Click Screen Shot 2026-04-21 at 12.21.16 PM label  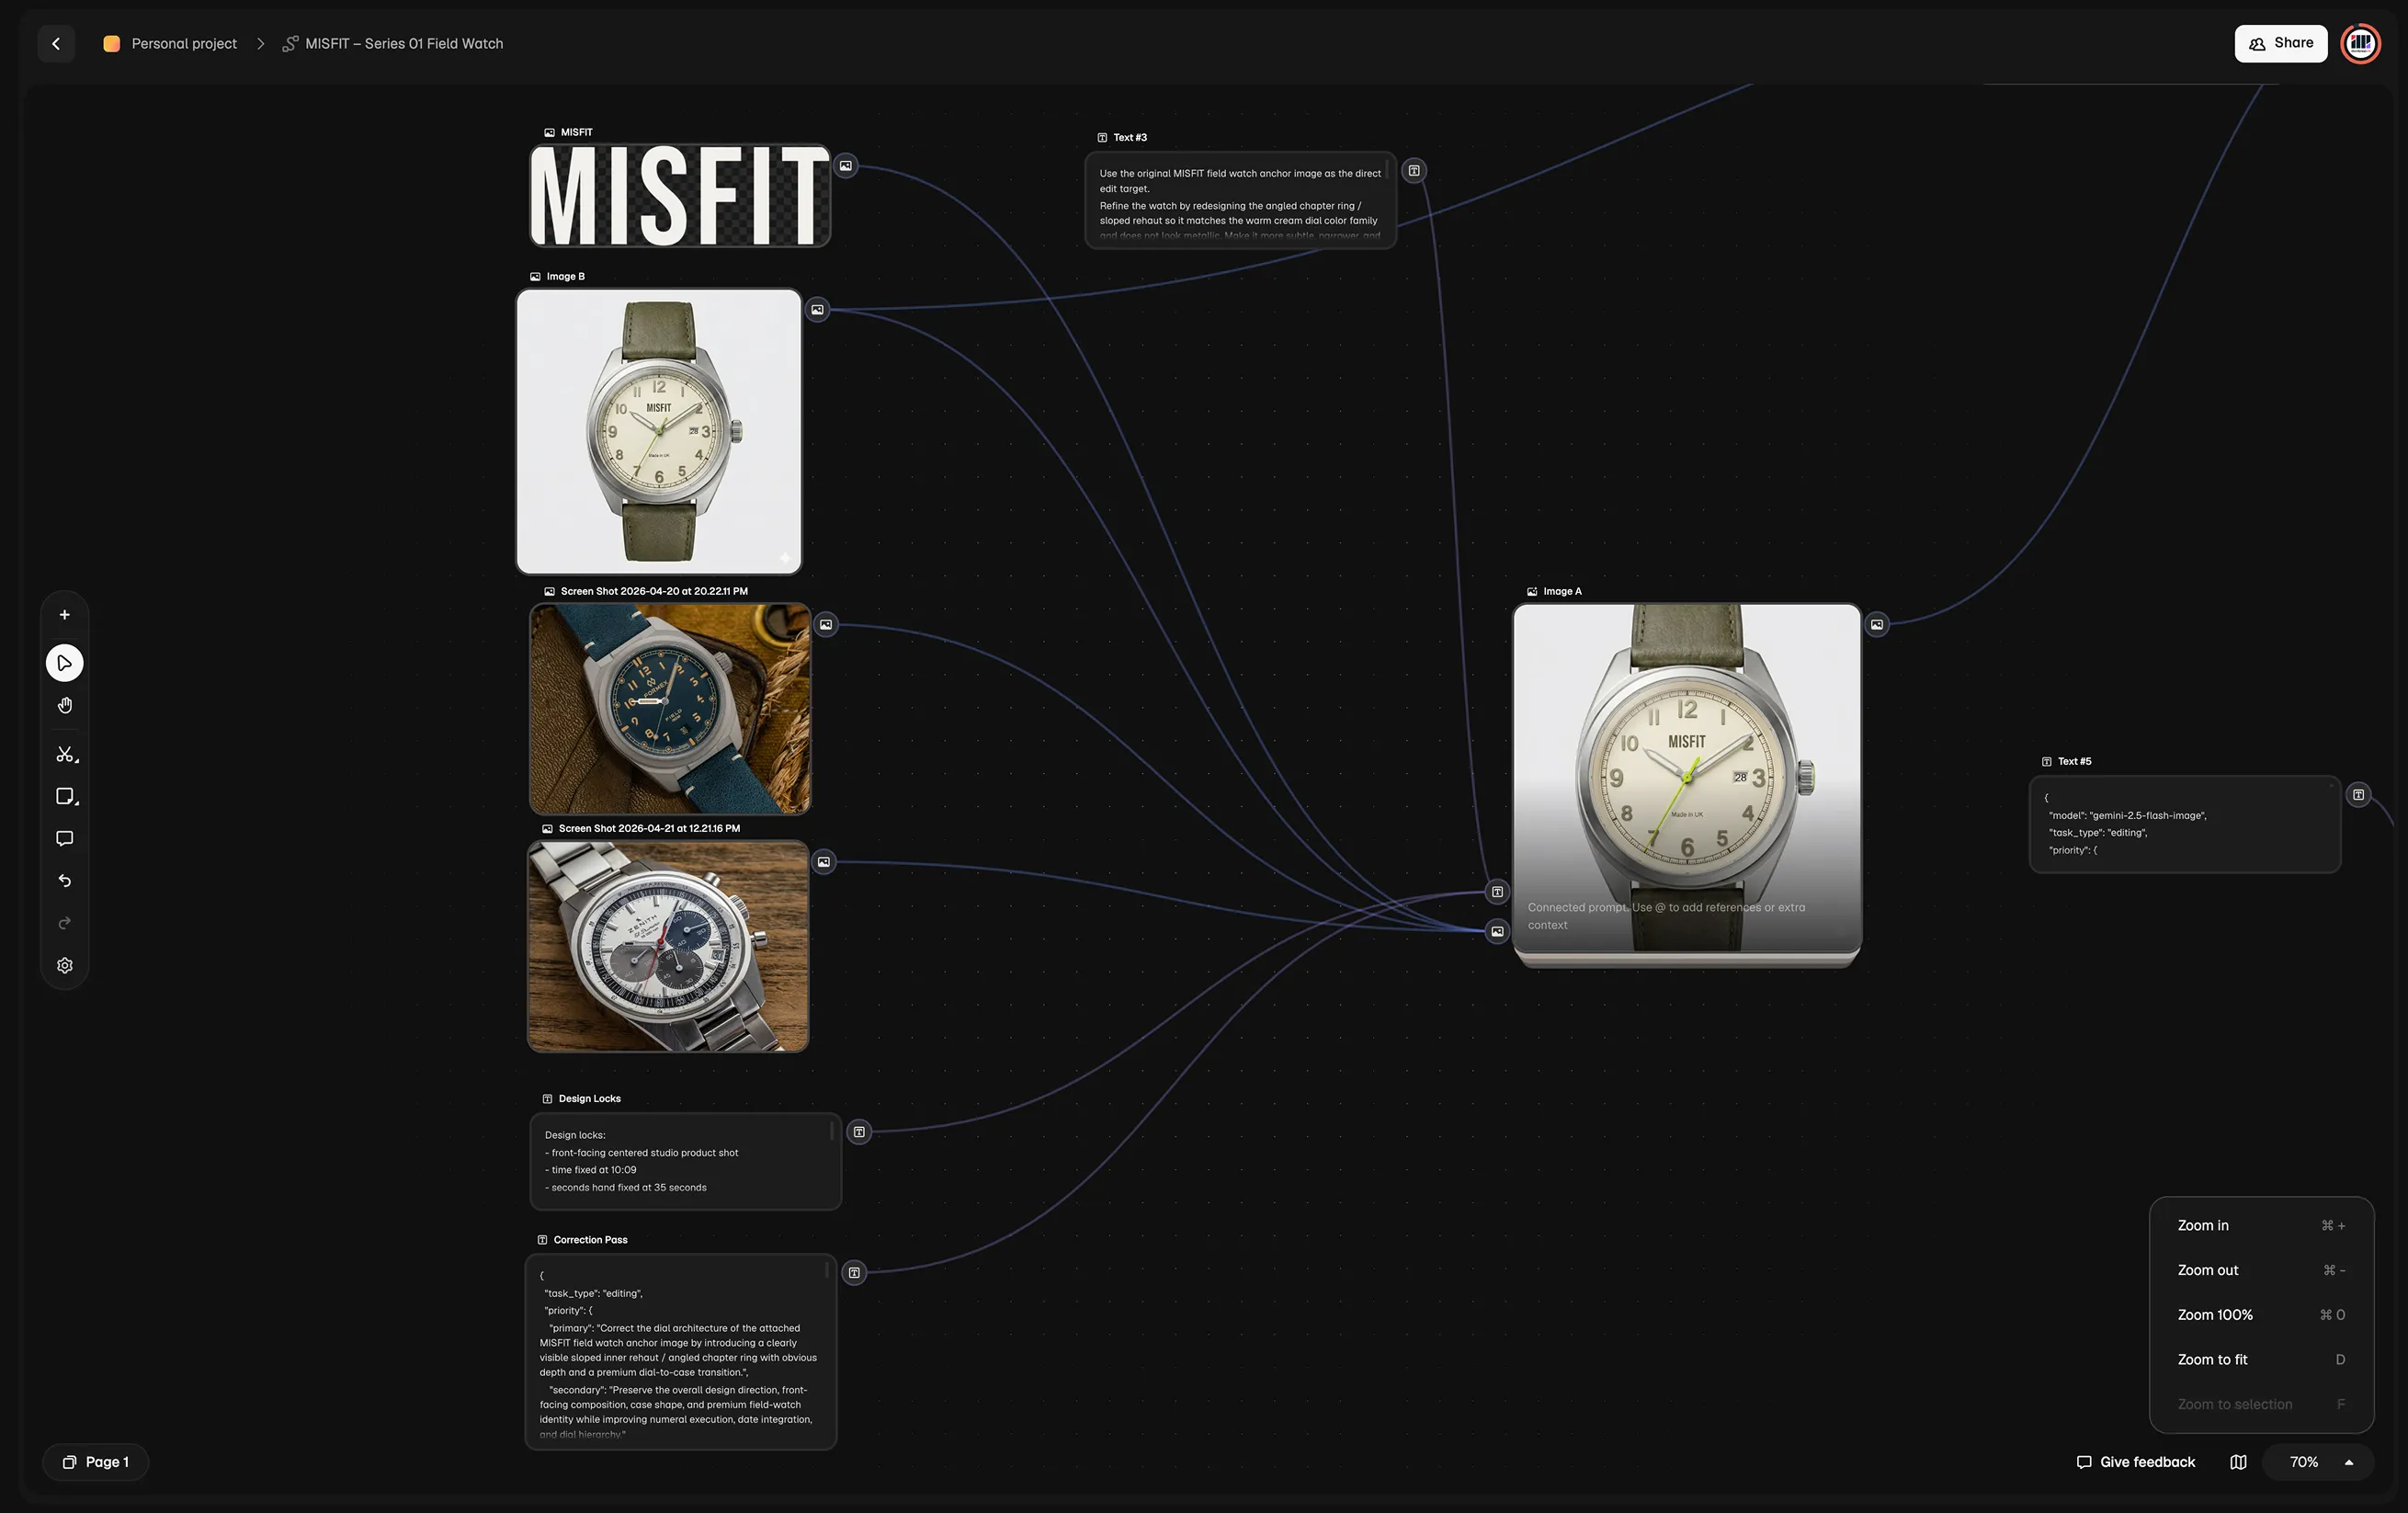(649, 828)
